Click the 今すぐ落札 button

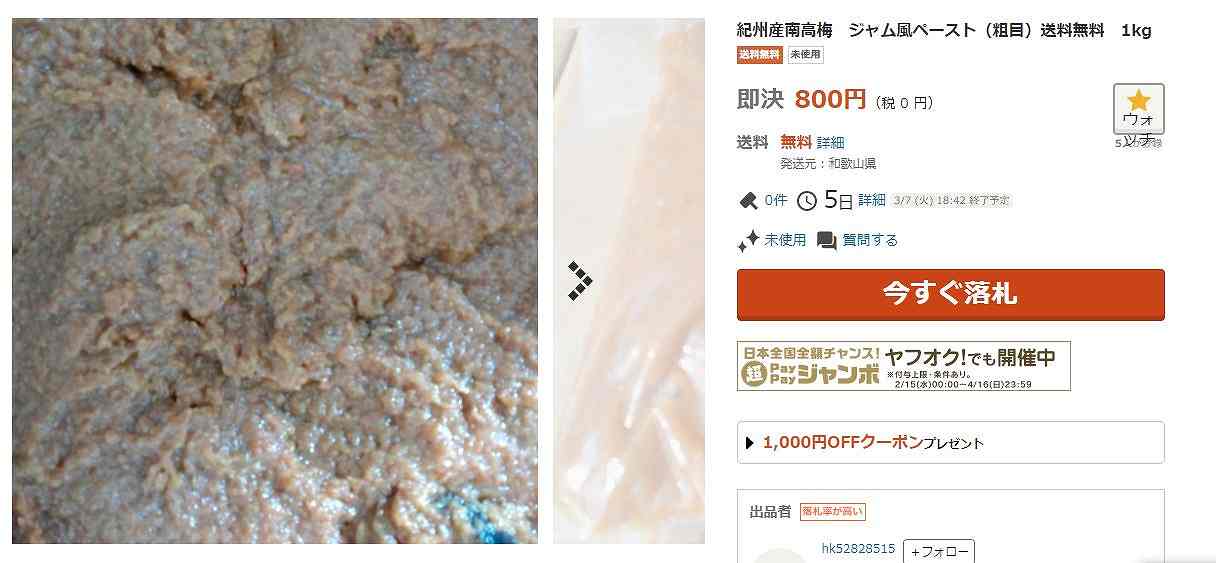951,295
